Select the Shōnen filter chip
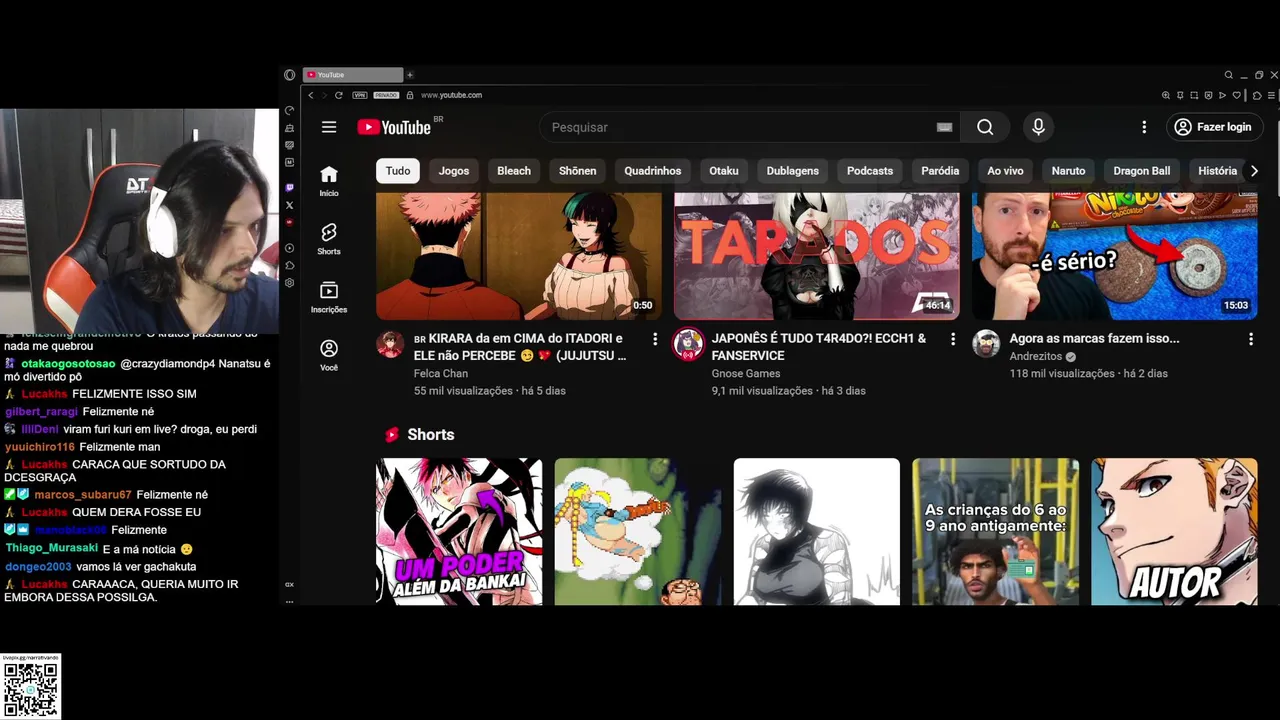Viewport: 1280px width, 720px height. pyautogui.click(x=577, y=171)
